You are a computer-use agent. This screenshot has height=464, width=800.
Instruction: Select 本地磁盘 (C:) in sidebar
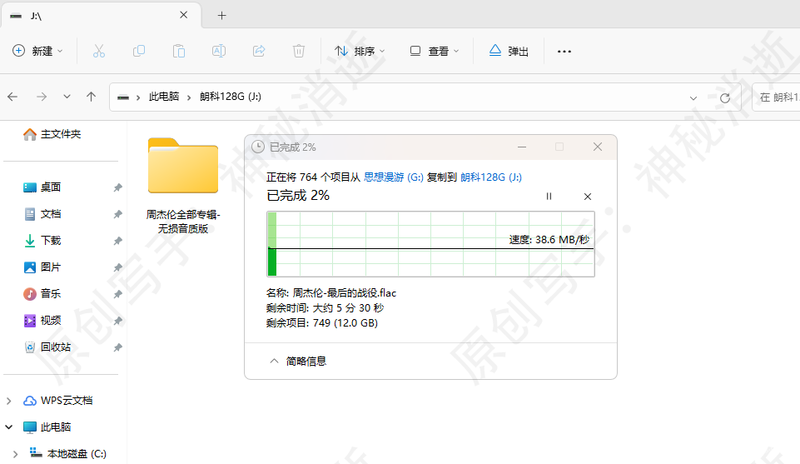pos(68,453)
